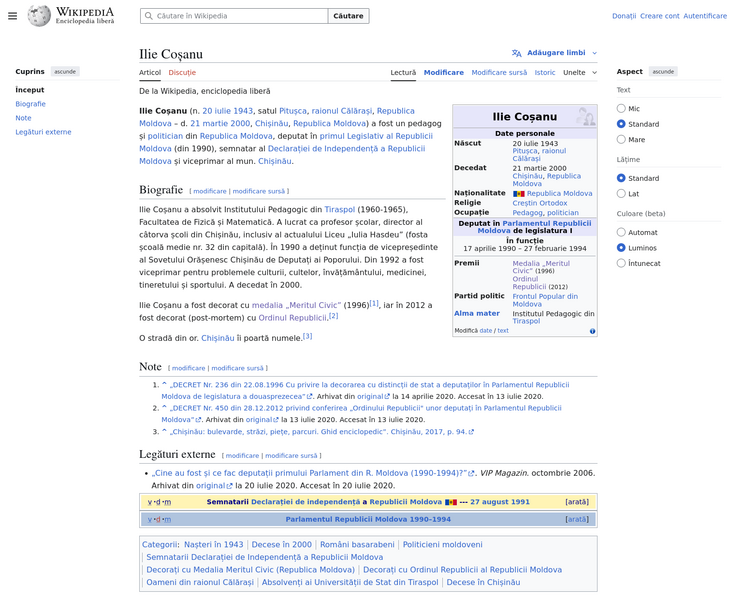Switch to the Discuție tab
744x600 pixels.
click(x=182, y=73)
